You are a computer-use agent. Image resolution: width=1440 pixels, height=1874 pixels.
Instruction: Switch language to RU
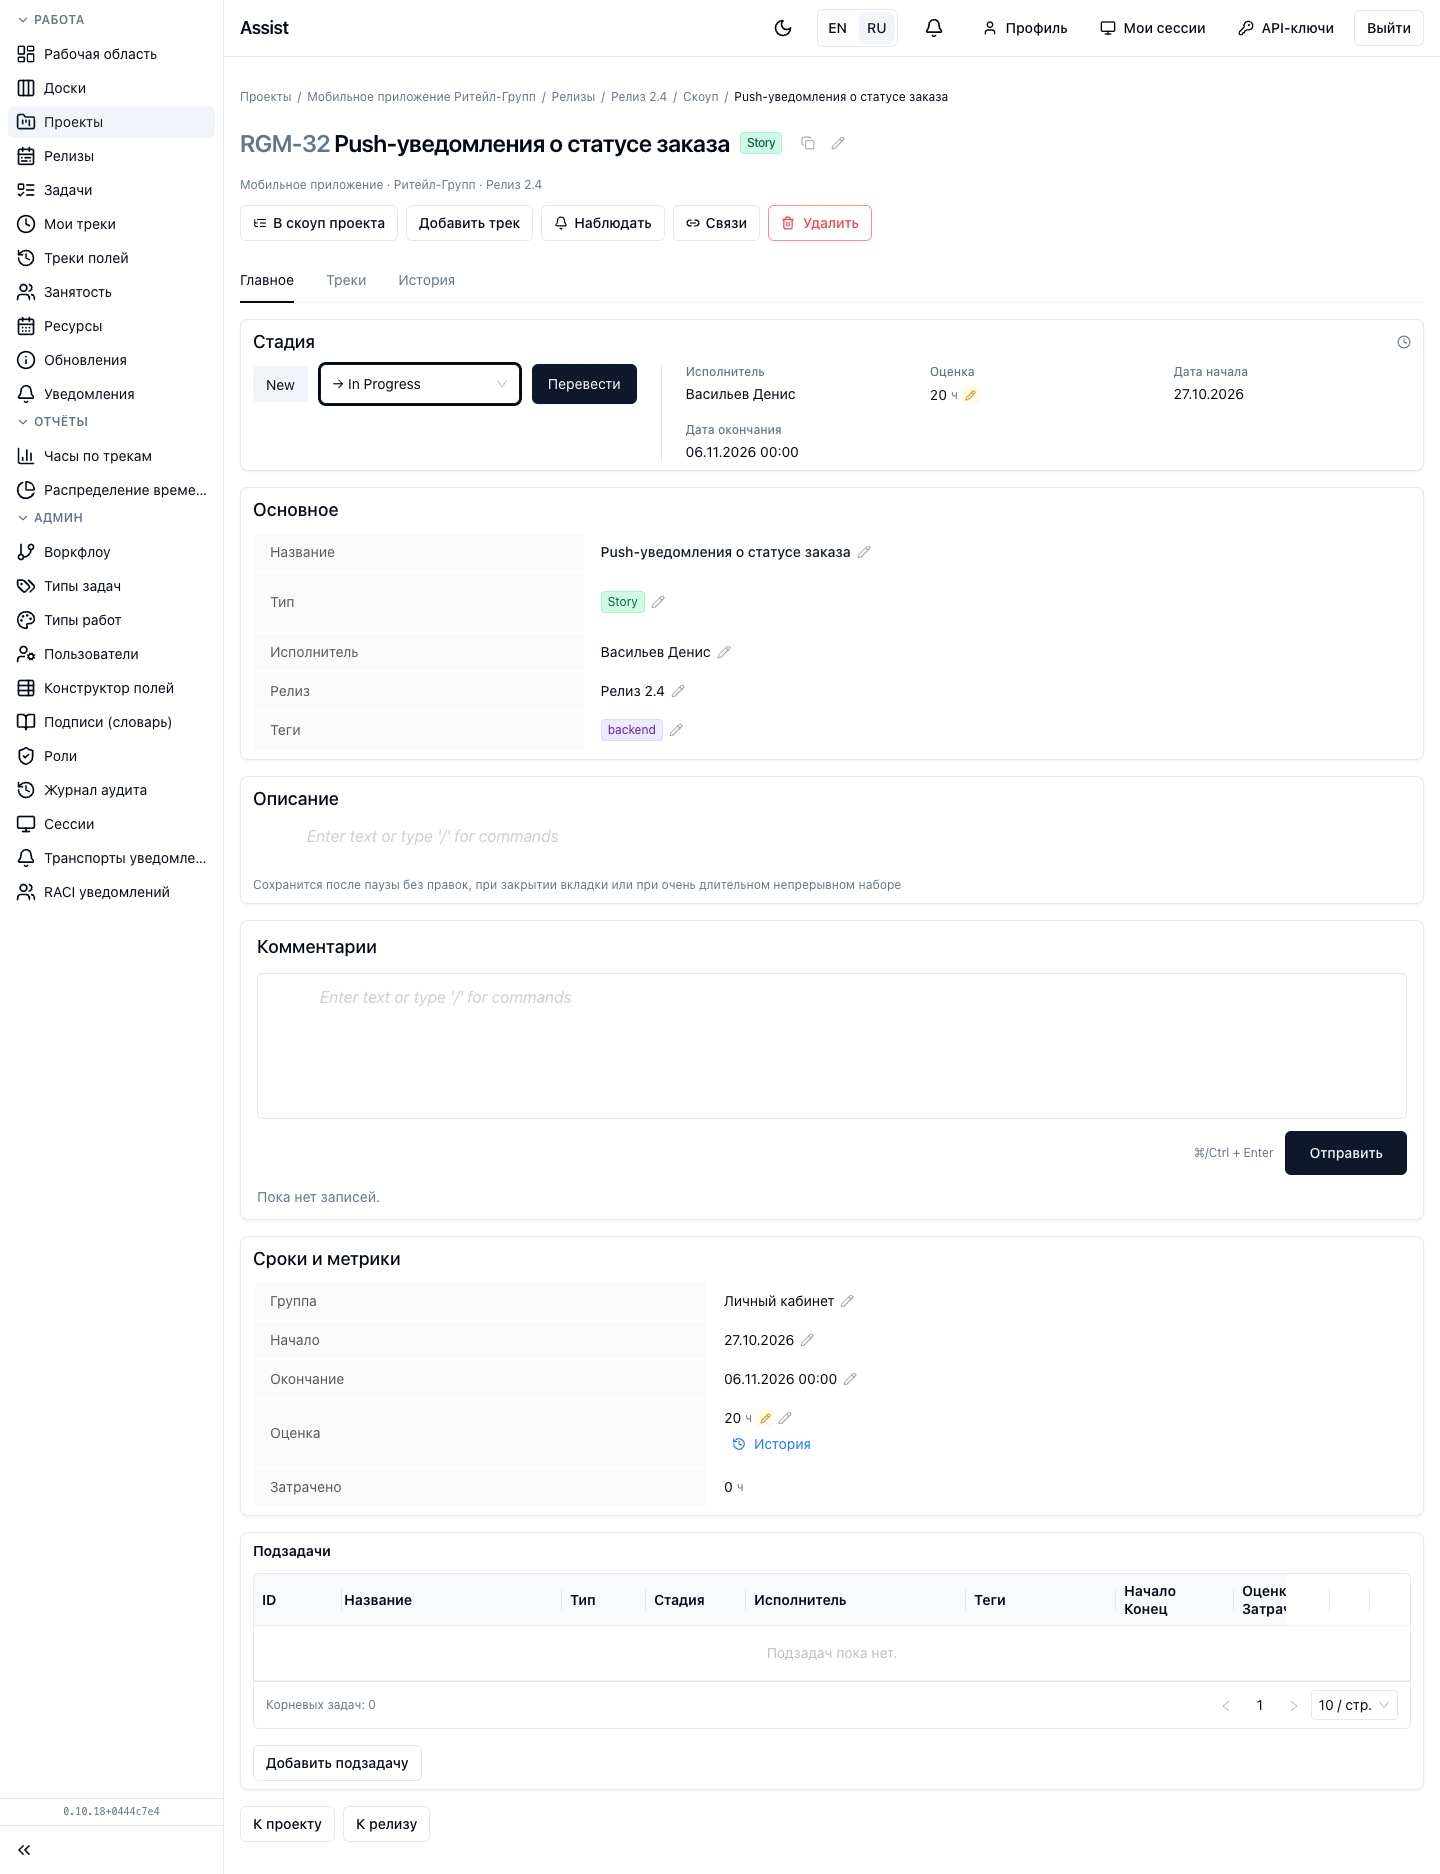pyautogui.click(x=877, y=28)
